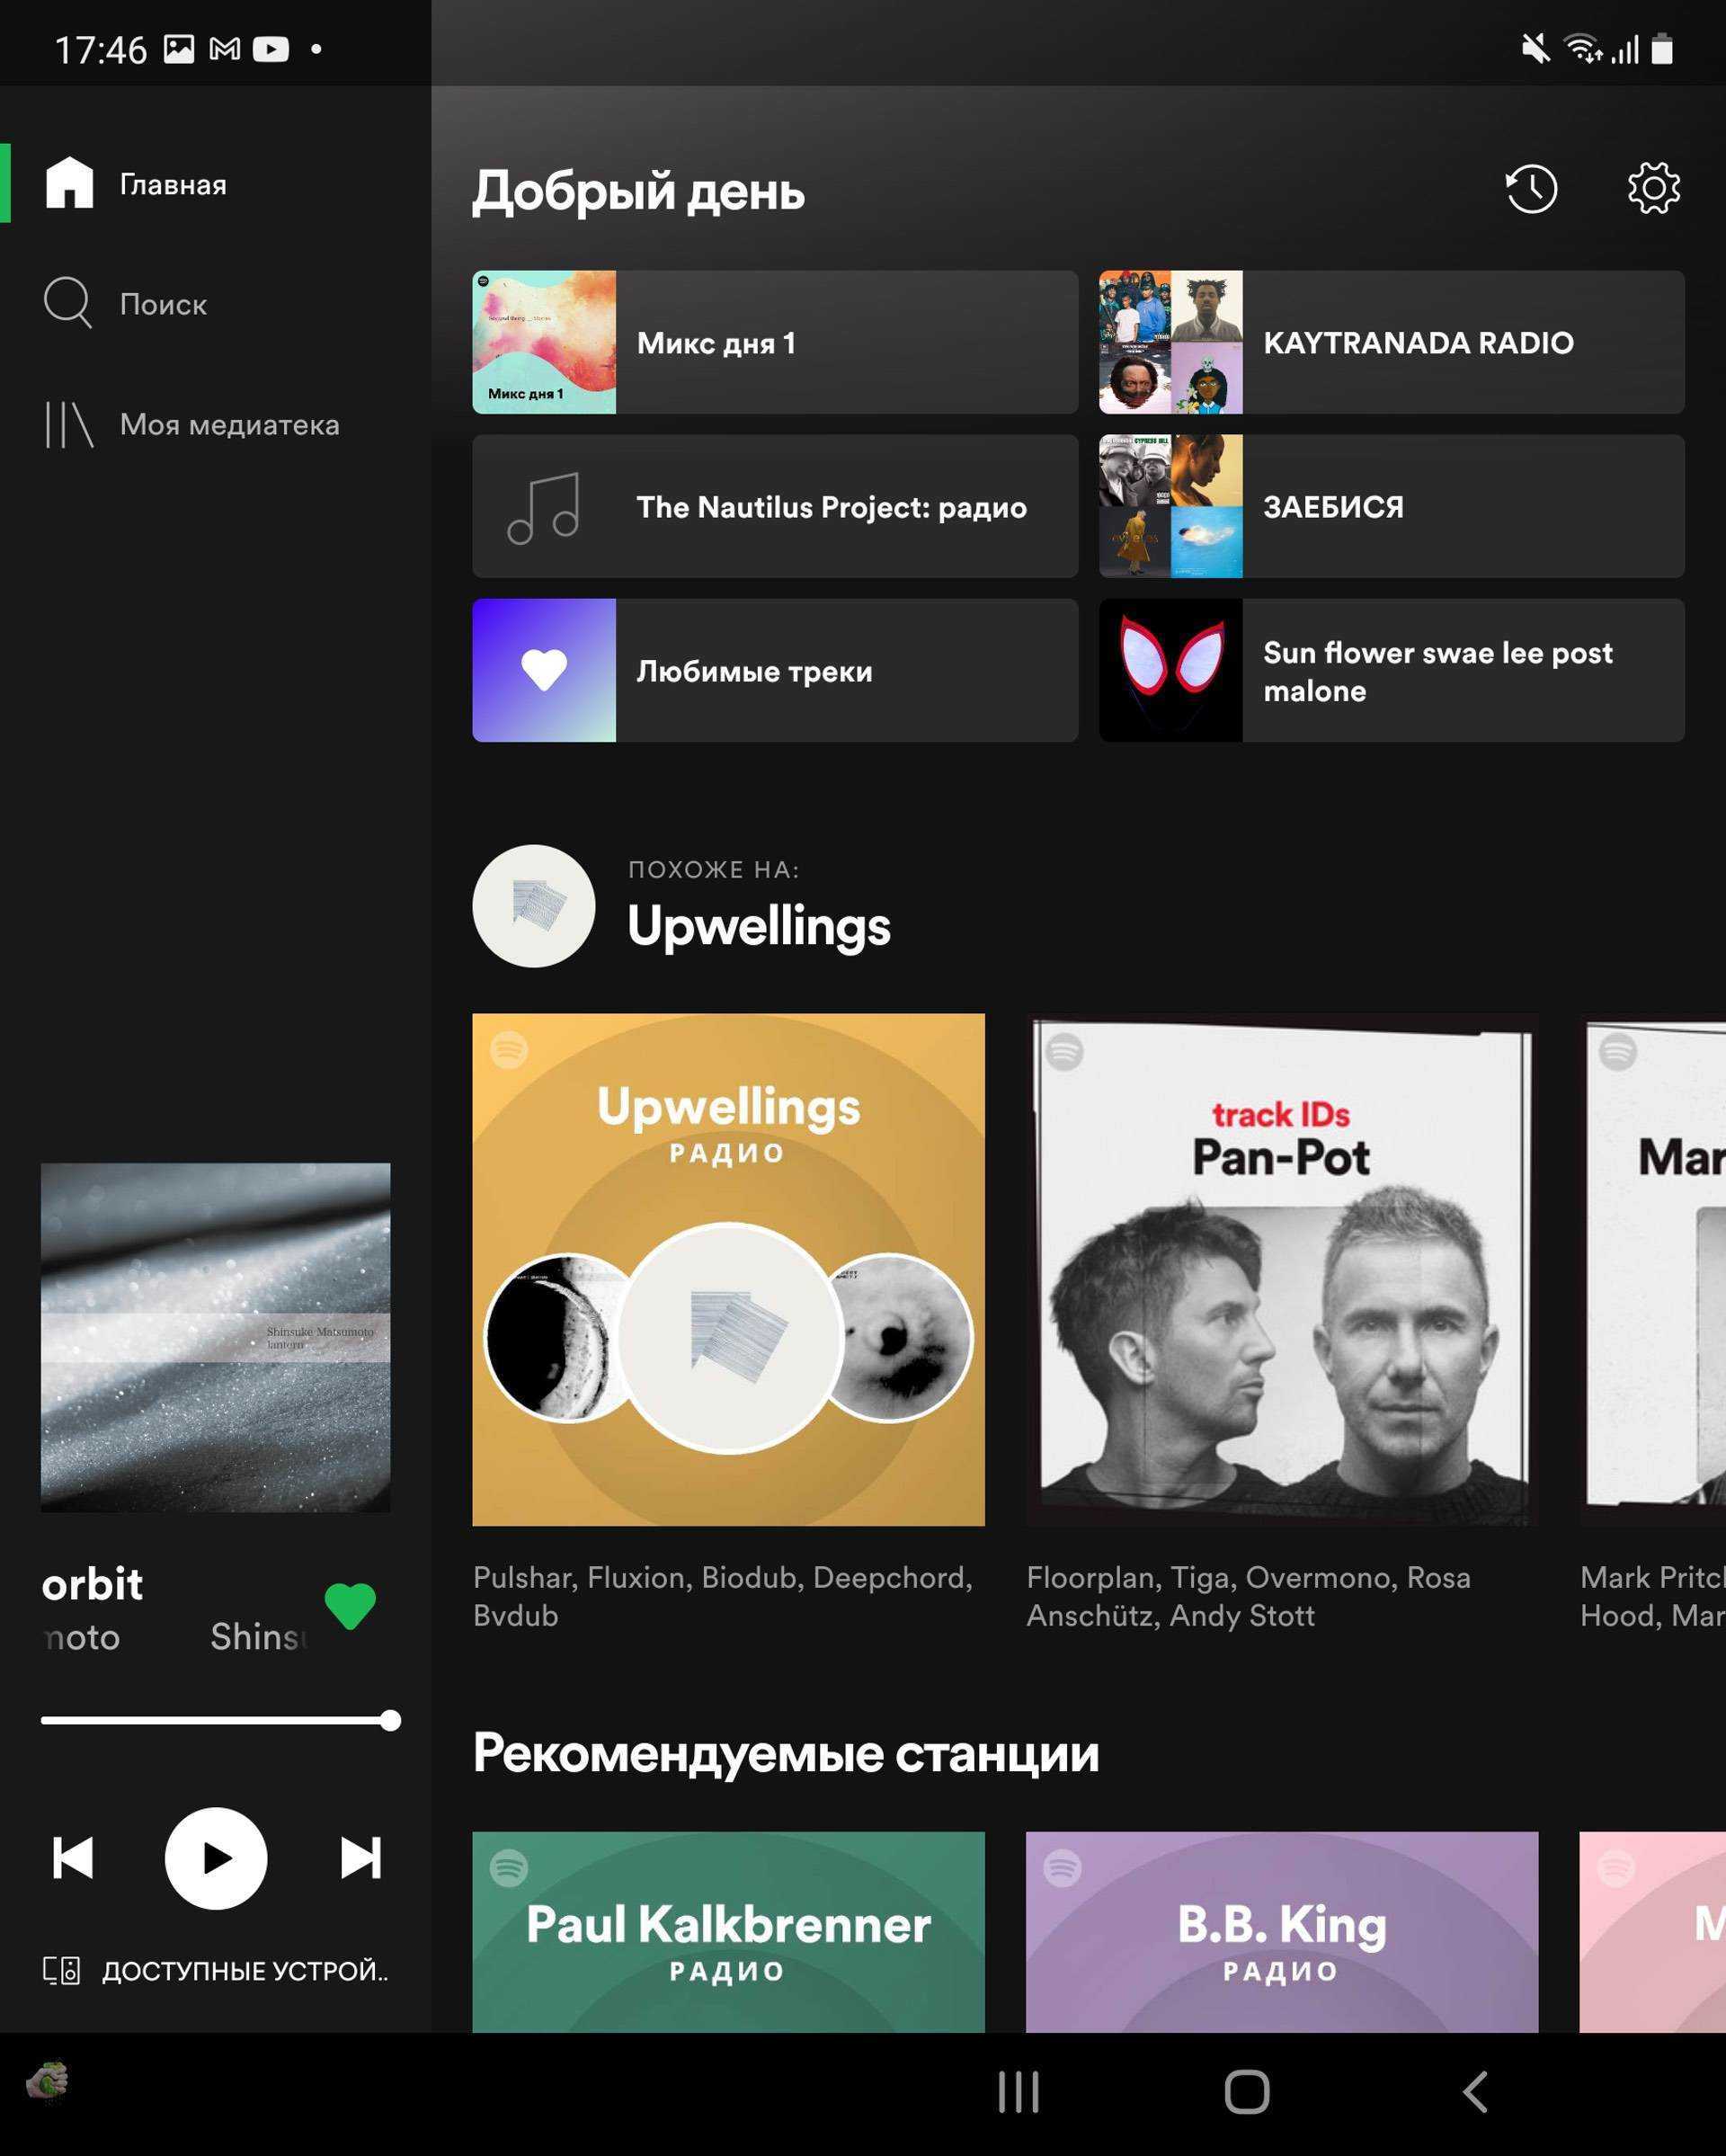Tap Android recent apps button

(1018, 2092)
